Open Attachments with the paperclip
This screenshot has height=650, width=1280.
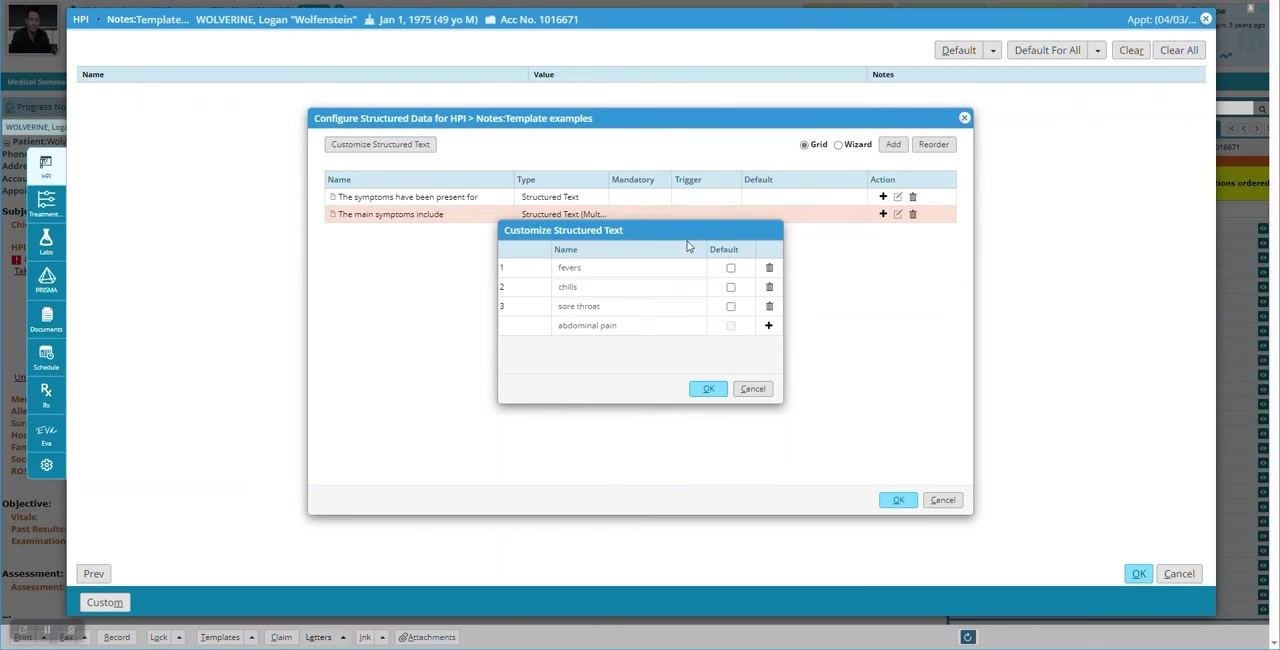(427, 637)
